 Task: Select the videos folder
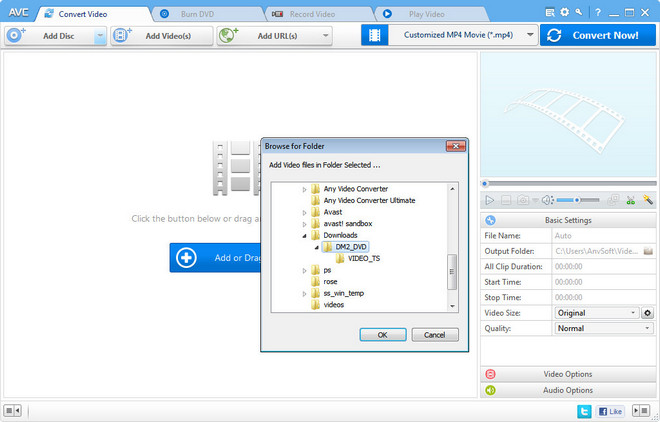[x=333, y=305]
